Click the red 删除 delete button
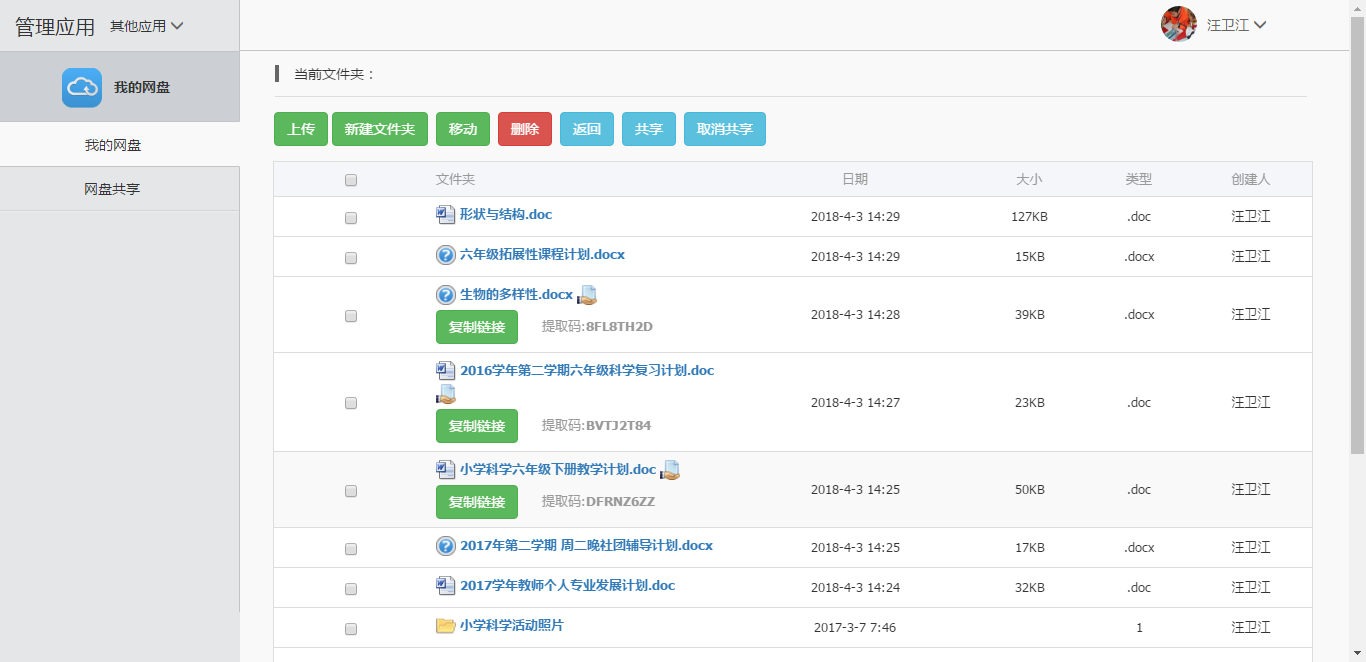This screenshot has height=662, width=1366. [x=525, y=129]
